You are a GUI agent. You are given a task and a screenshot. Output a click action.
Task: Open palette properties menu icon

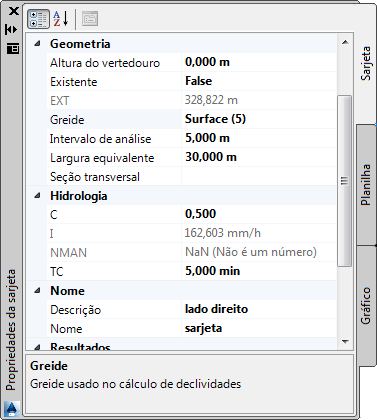pos(13,48)
